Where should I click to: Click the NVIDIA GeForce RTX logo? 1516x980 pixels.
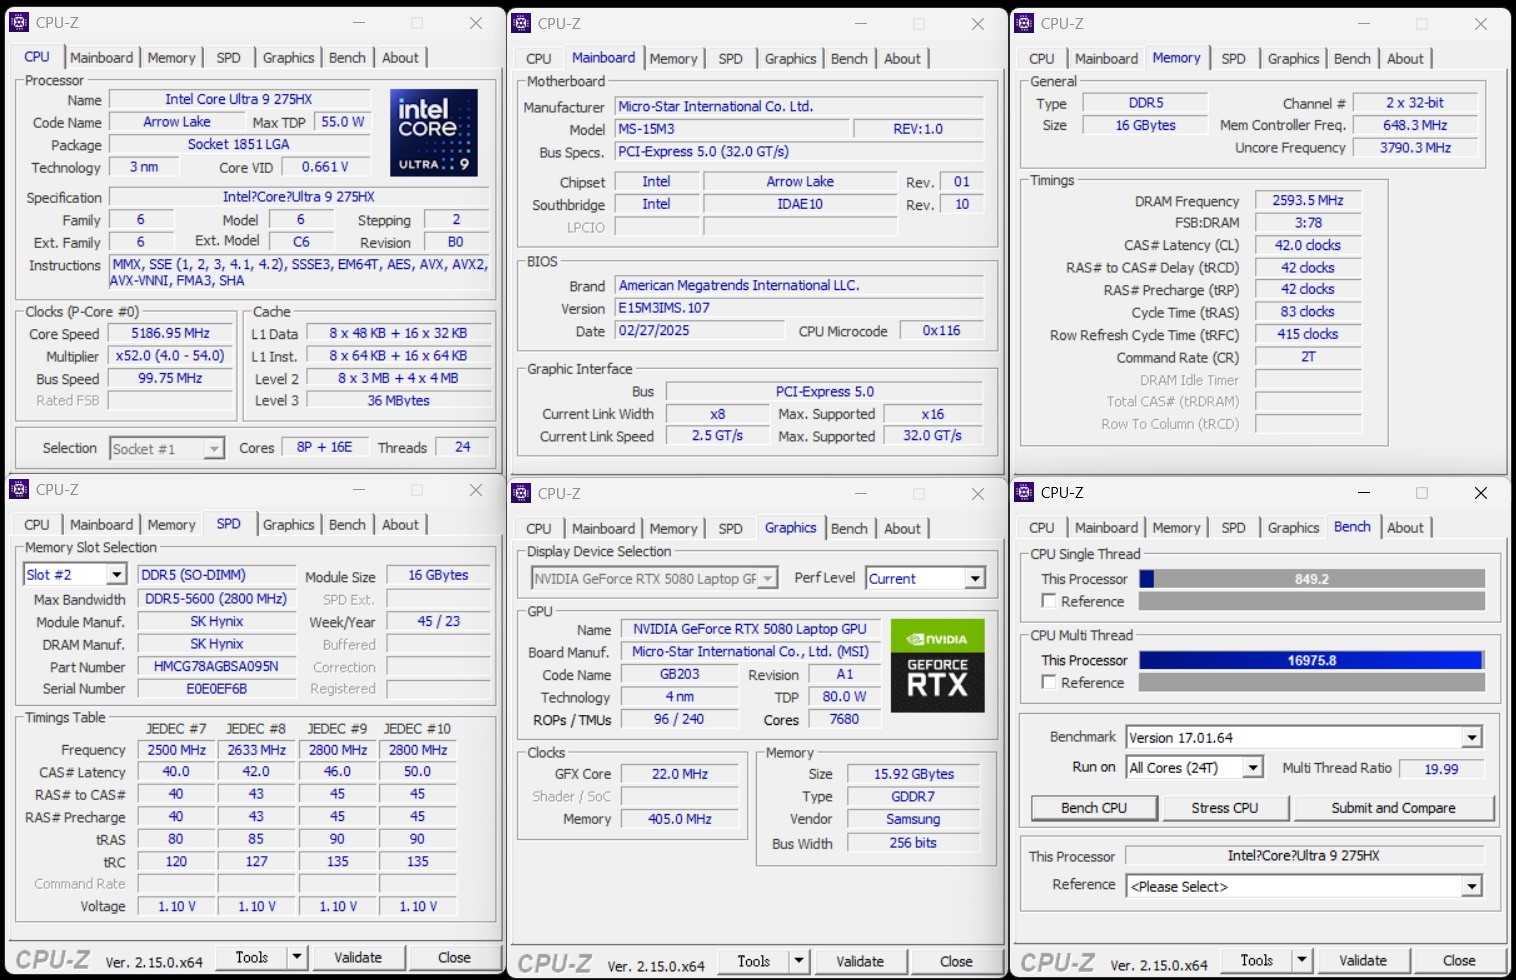point(937,665)
